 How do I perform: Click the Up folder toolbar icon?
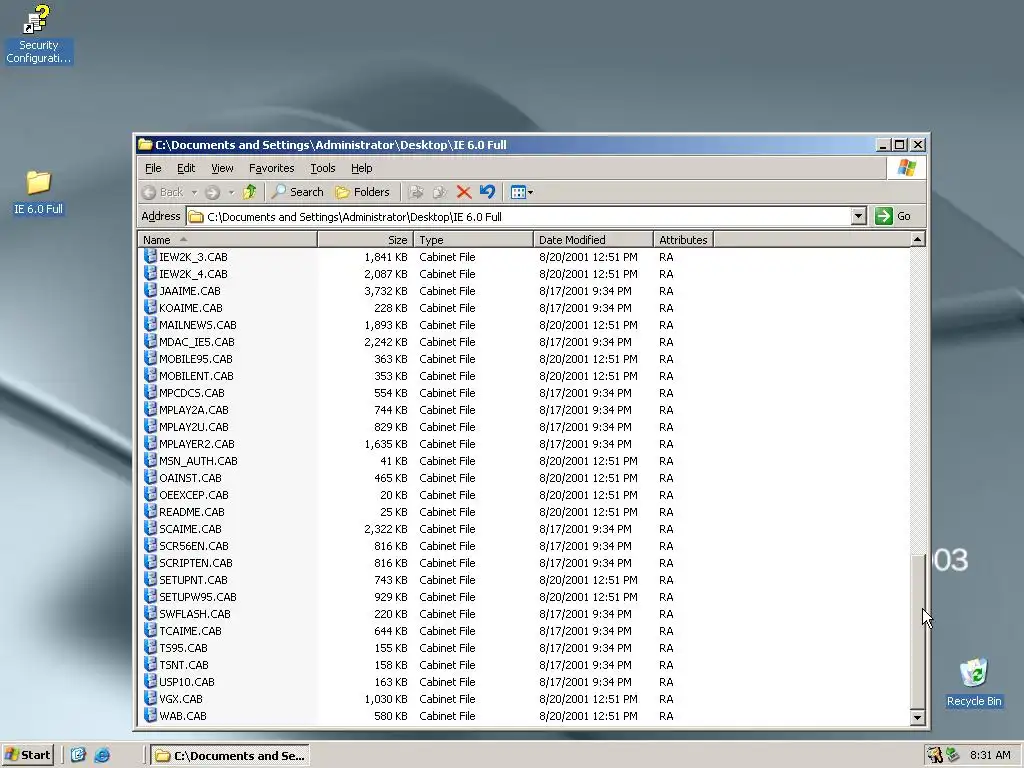(x=249, y=192)
